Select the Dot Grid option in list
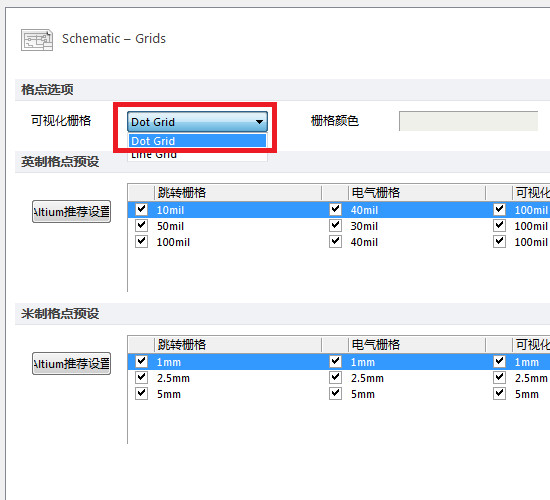Viewport: 550px width, 500px height. [x=197, y=141]
